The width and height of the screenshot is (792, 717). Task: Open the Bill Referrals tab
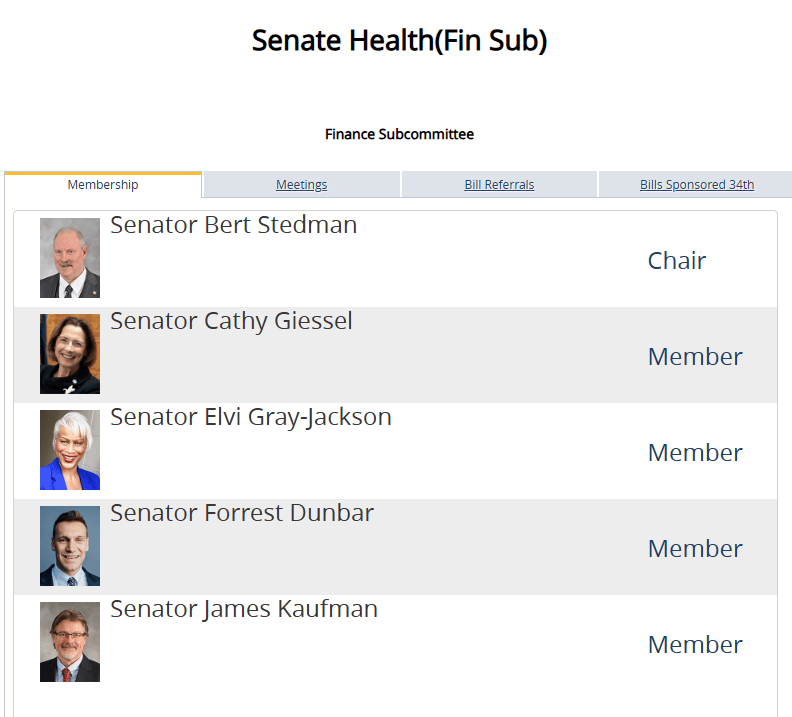point(499,185)
